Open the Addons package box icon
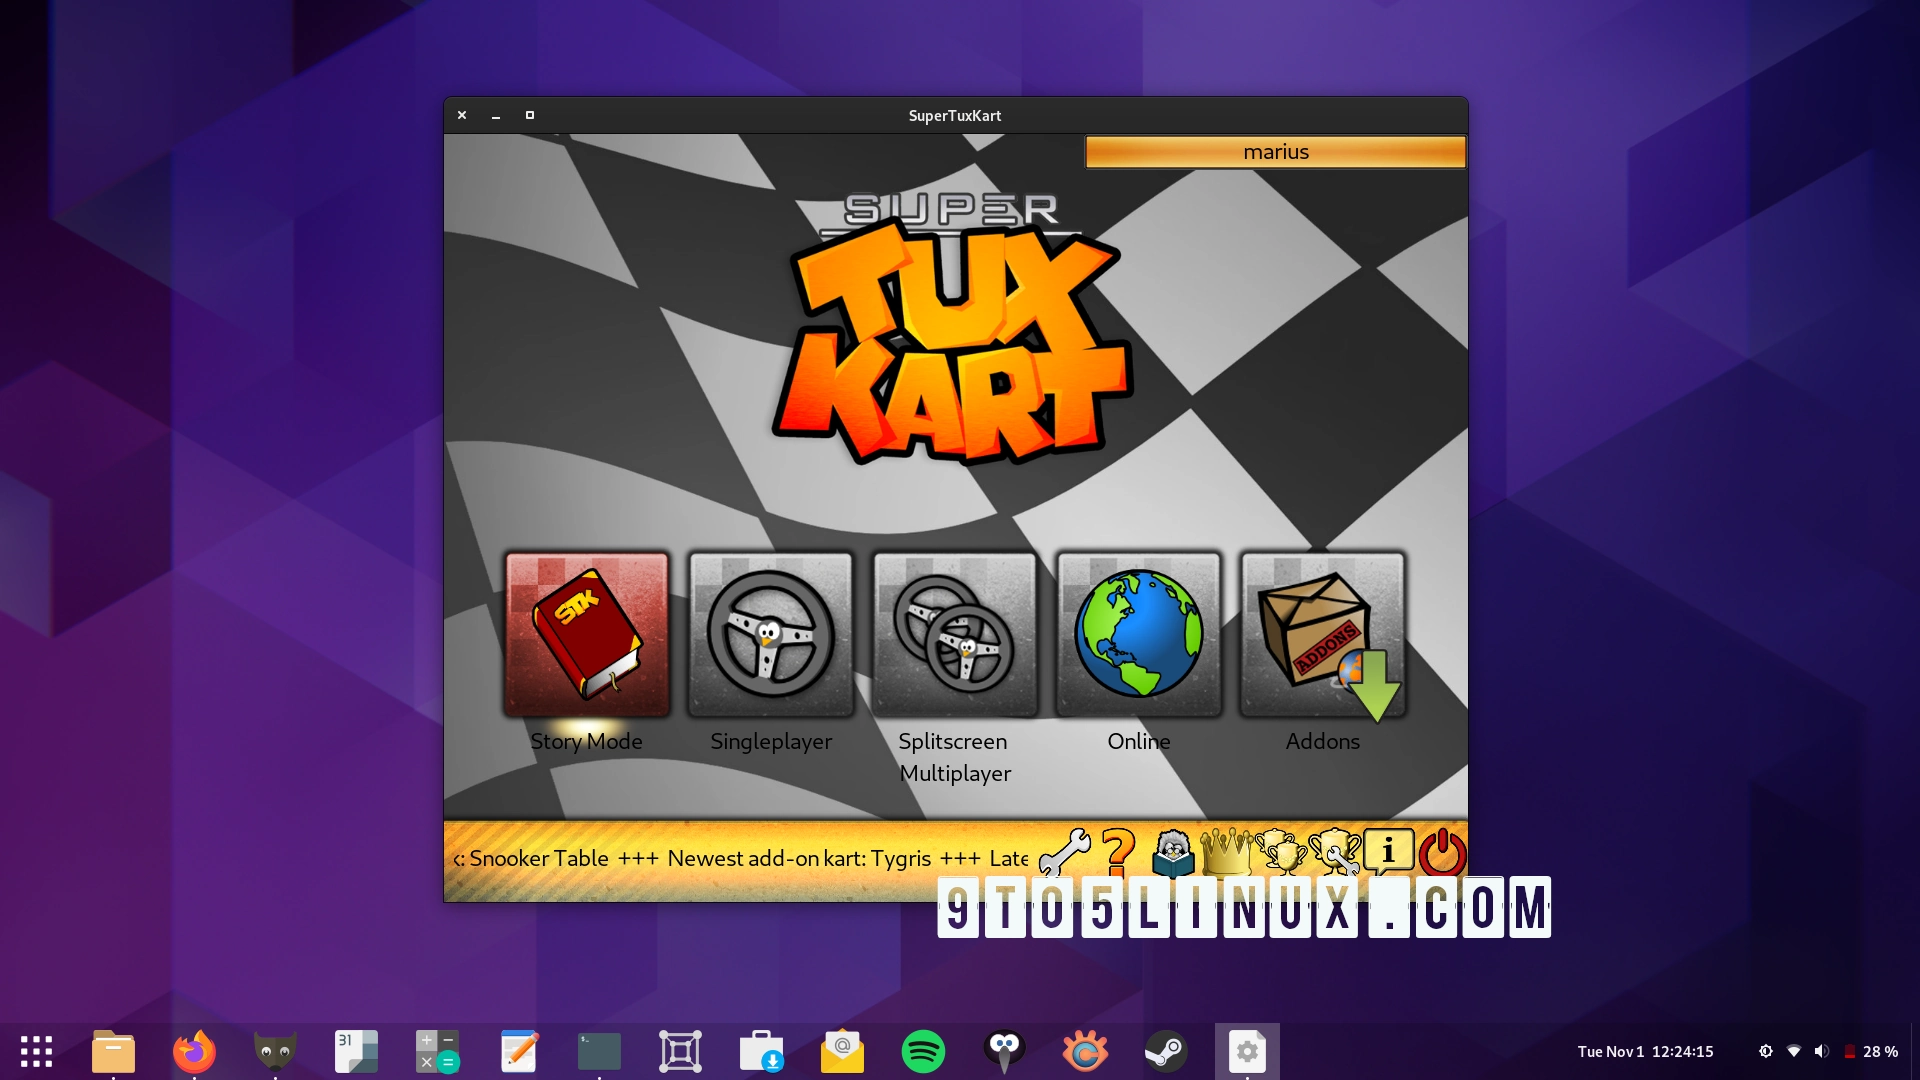 1323,634
